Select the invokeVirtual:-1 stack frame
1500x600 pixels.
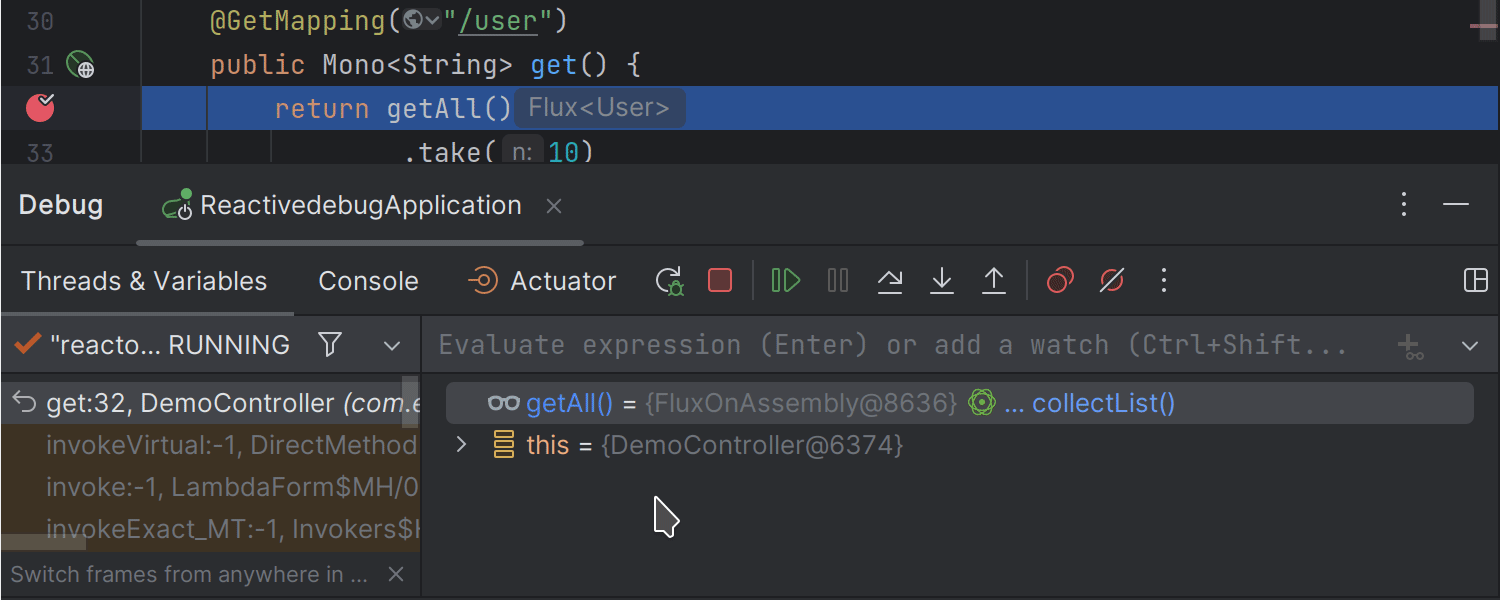[x=210, y=445]
